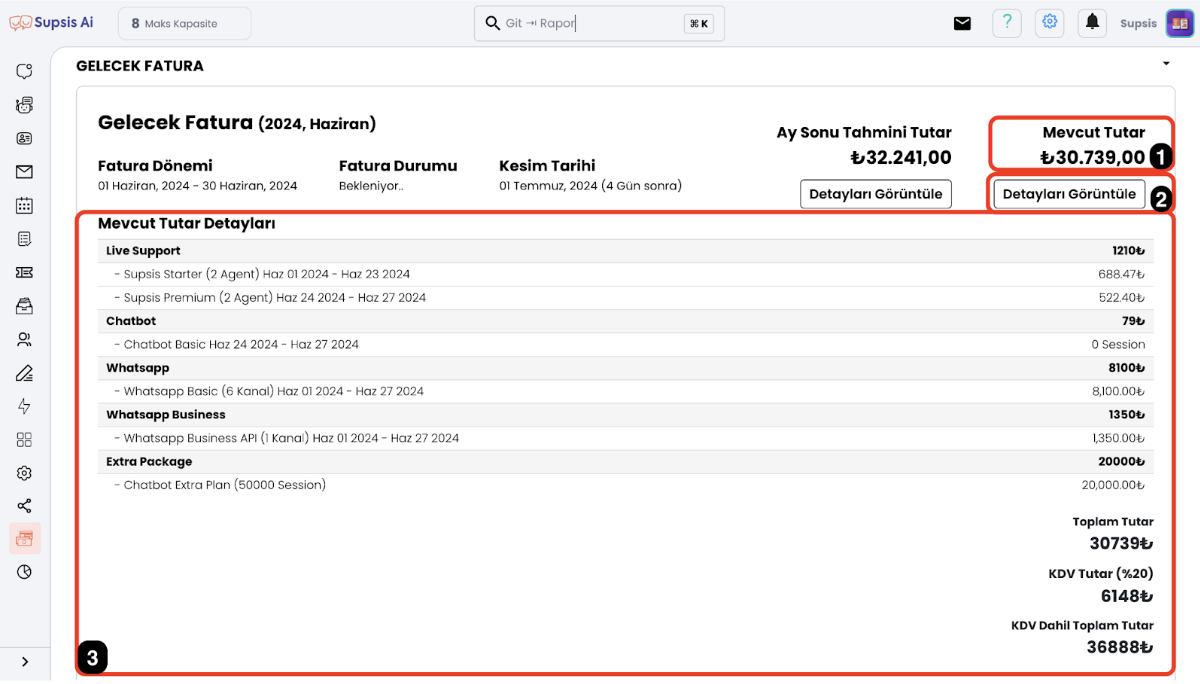This screenshot has width=1200, height=684.
Task: Open the ticket icon in sidebar
Action: click(x=24, y=272)
